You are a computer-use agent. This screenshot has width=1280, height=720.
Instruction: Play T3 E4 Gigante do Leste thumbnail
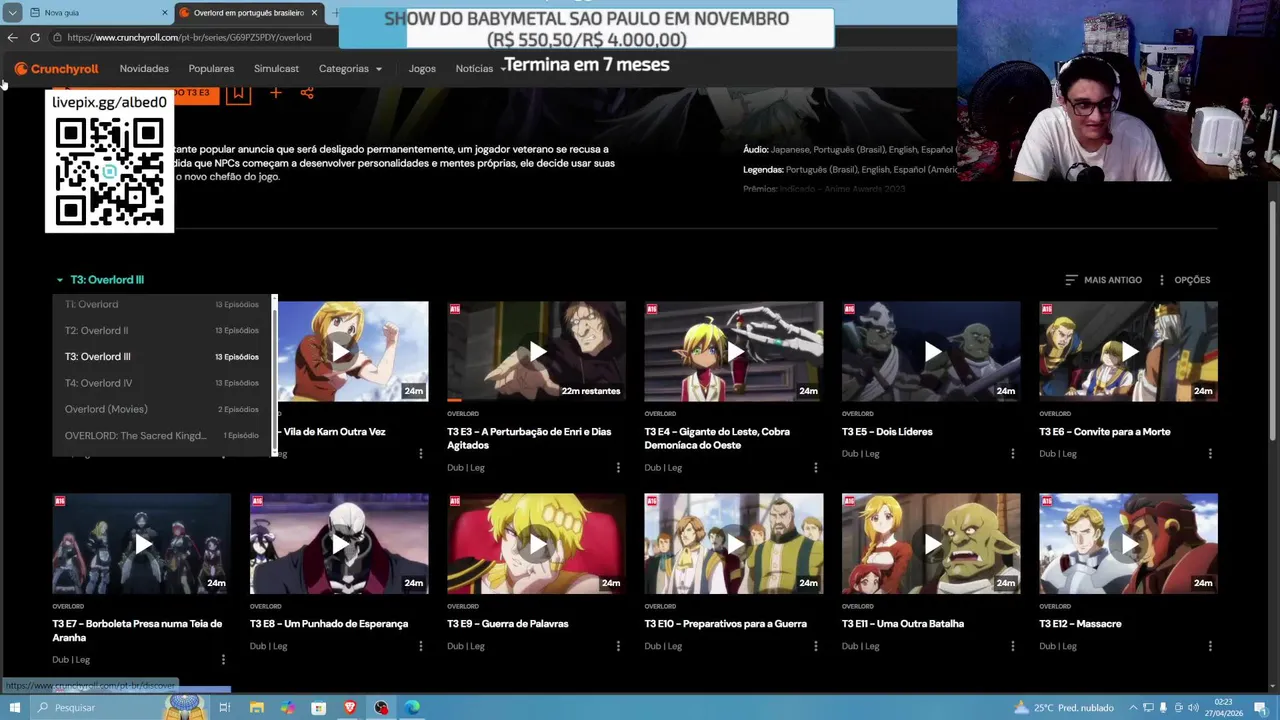coord(734,351)
